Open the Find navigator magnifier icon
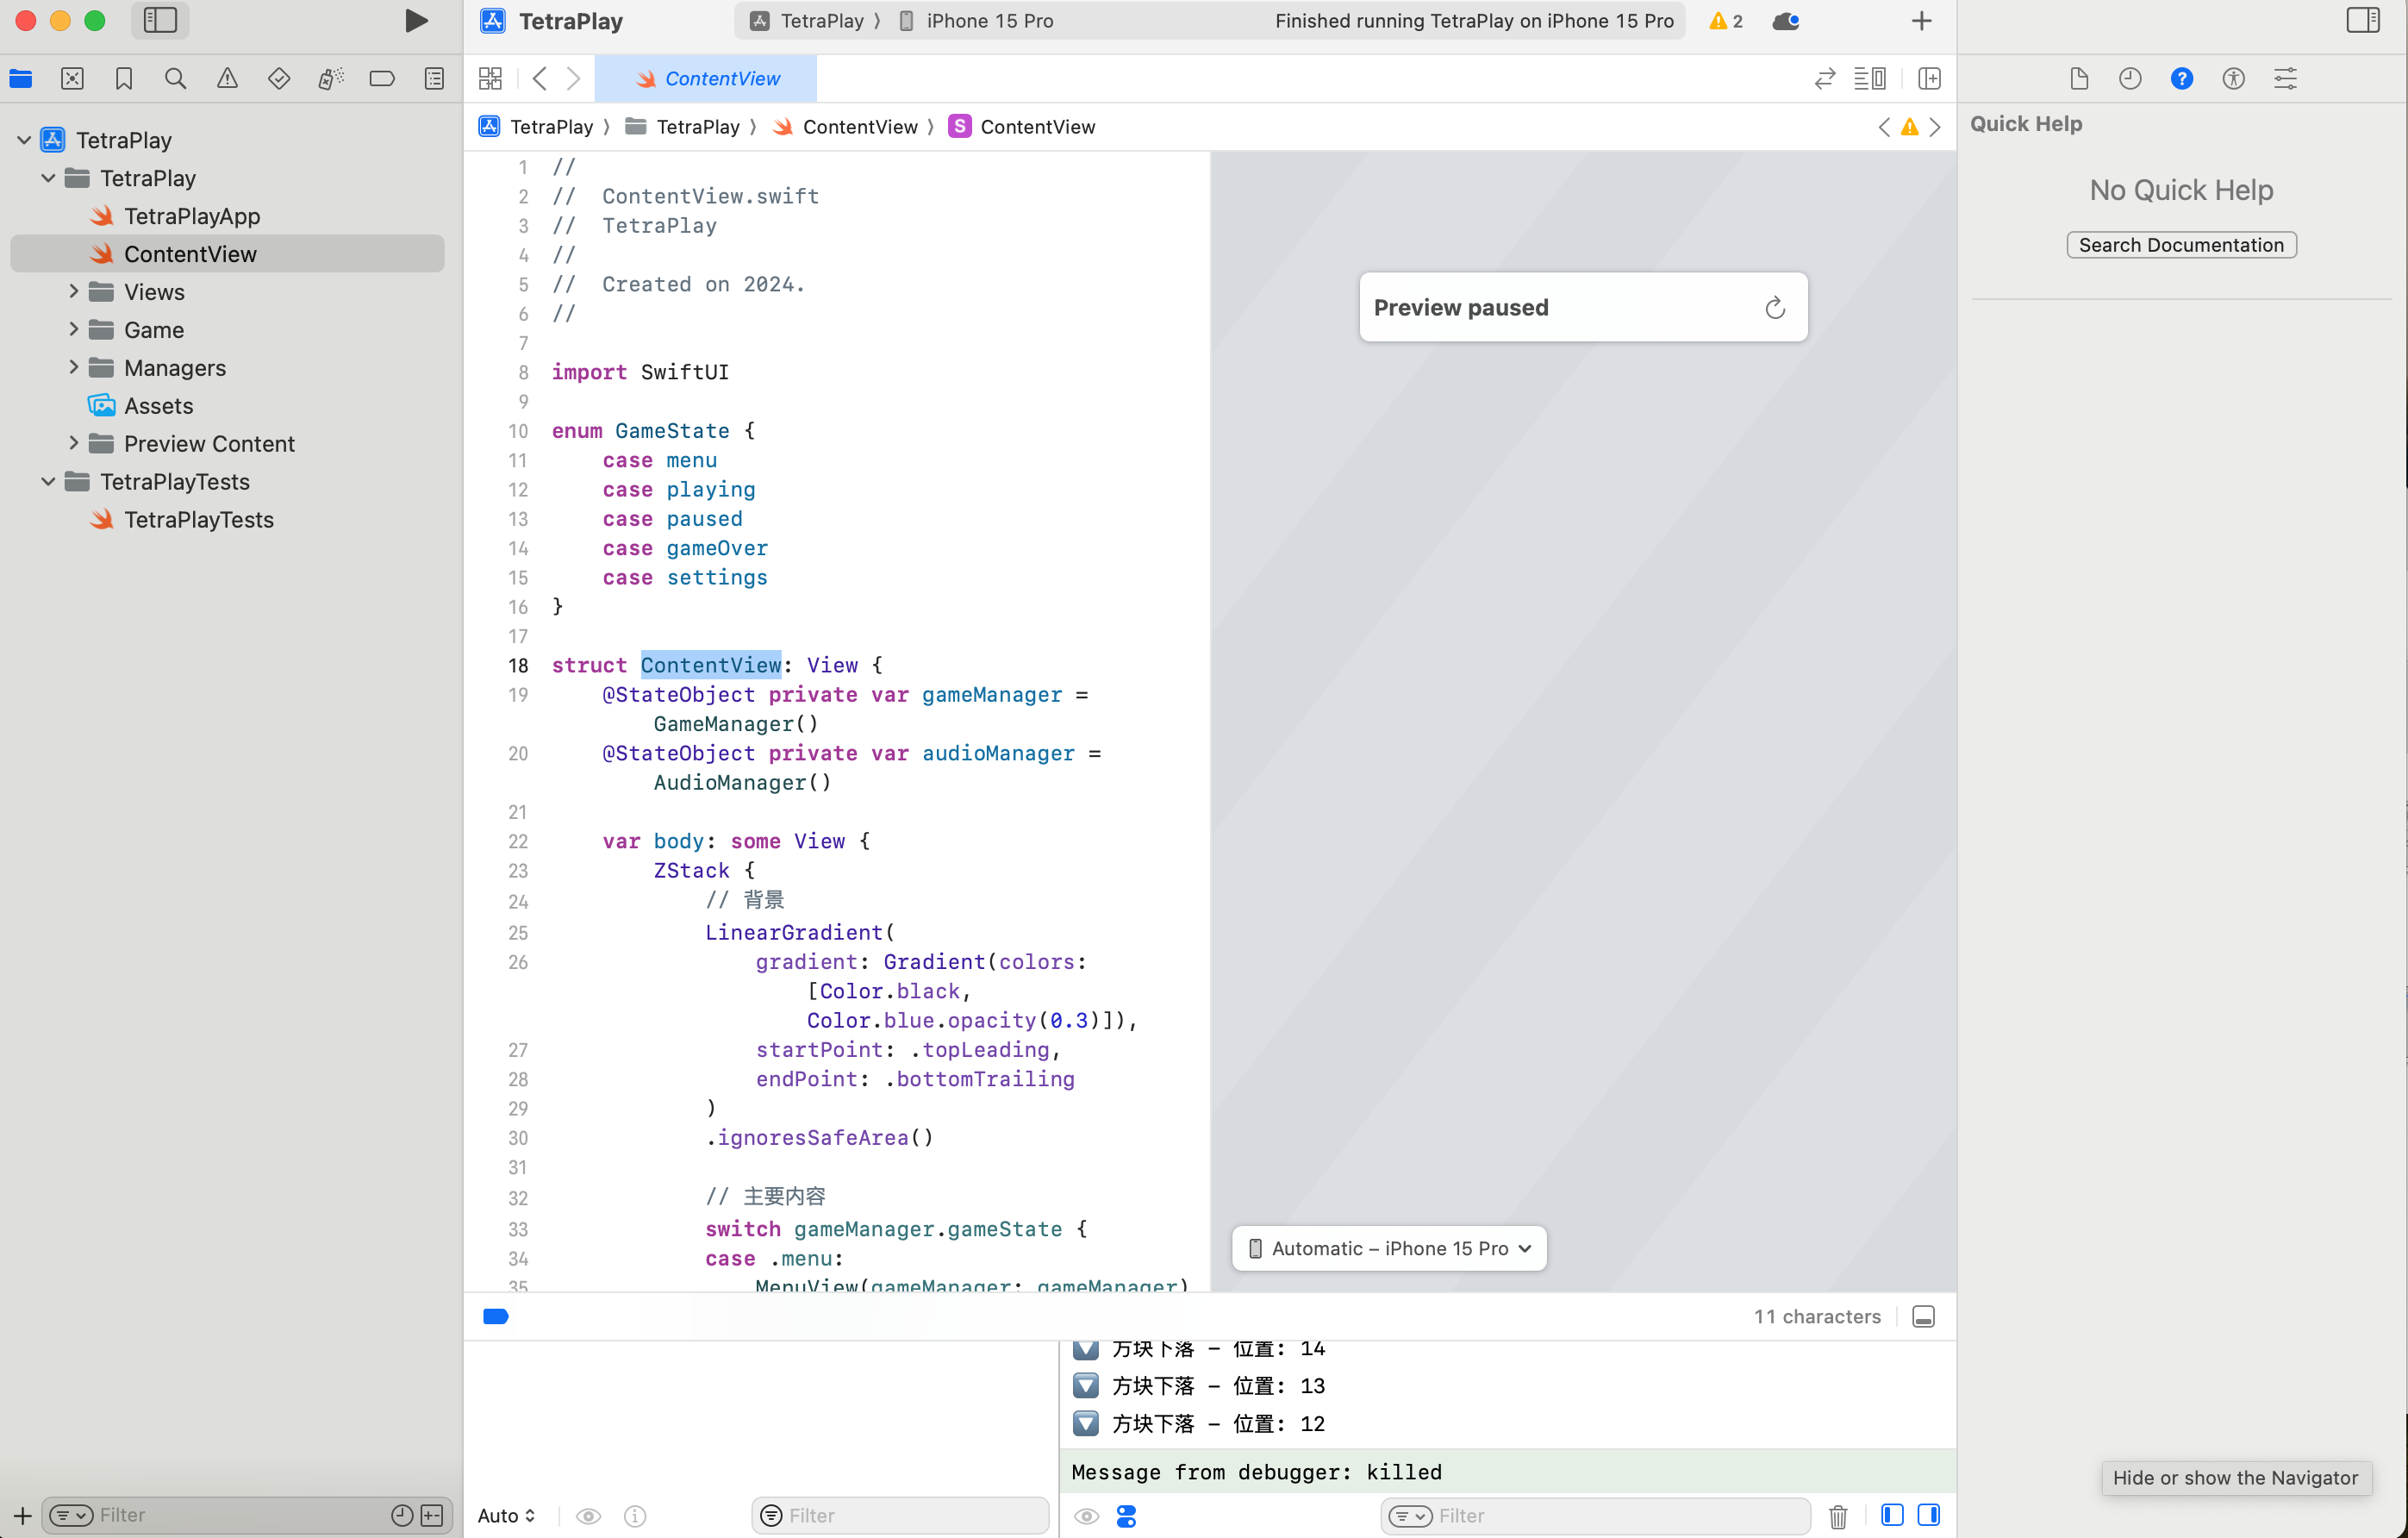Screen dimensions: 2408x1538 [x=175, y=79]
